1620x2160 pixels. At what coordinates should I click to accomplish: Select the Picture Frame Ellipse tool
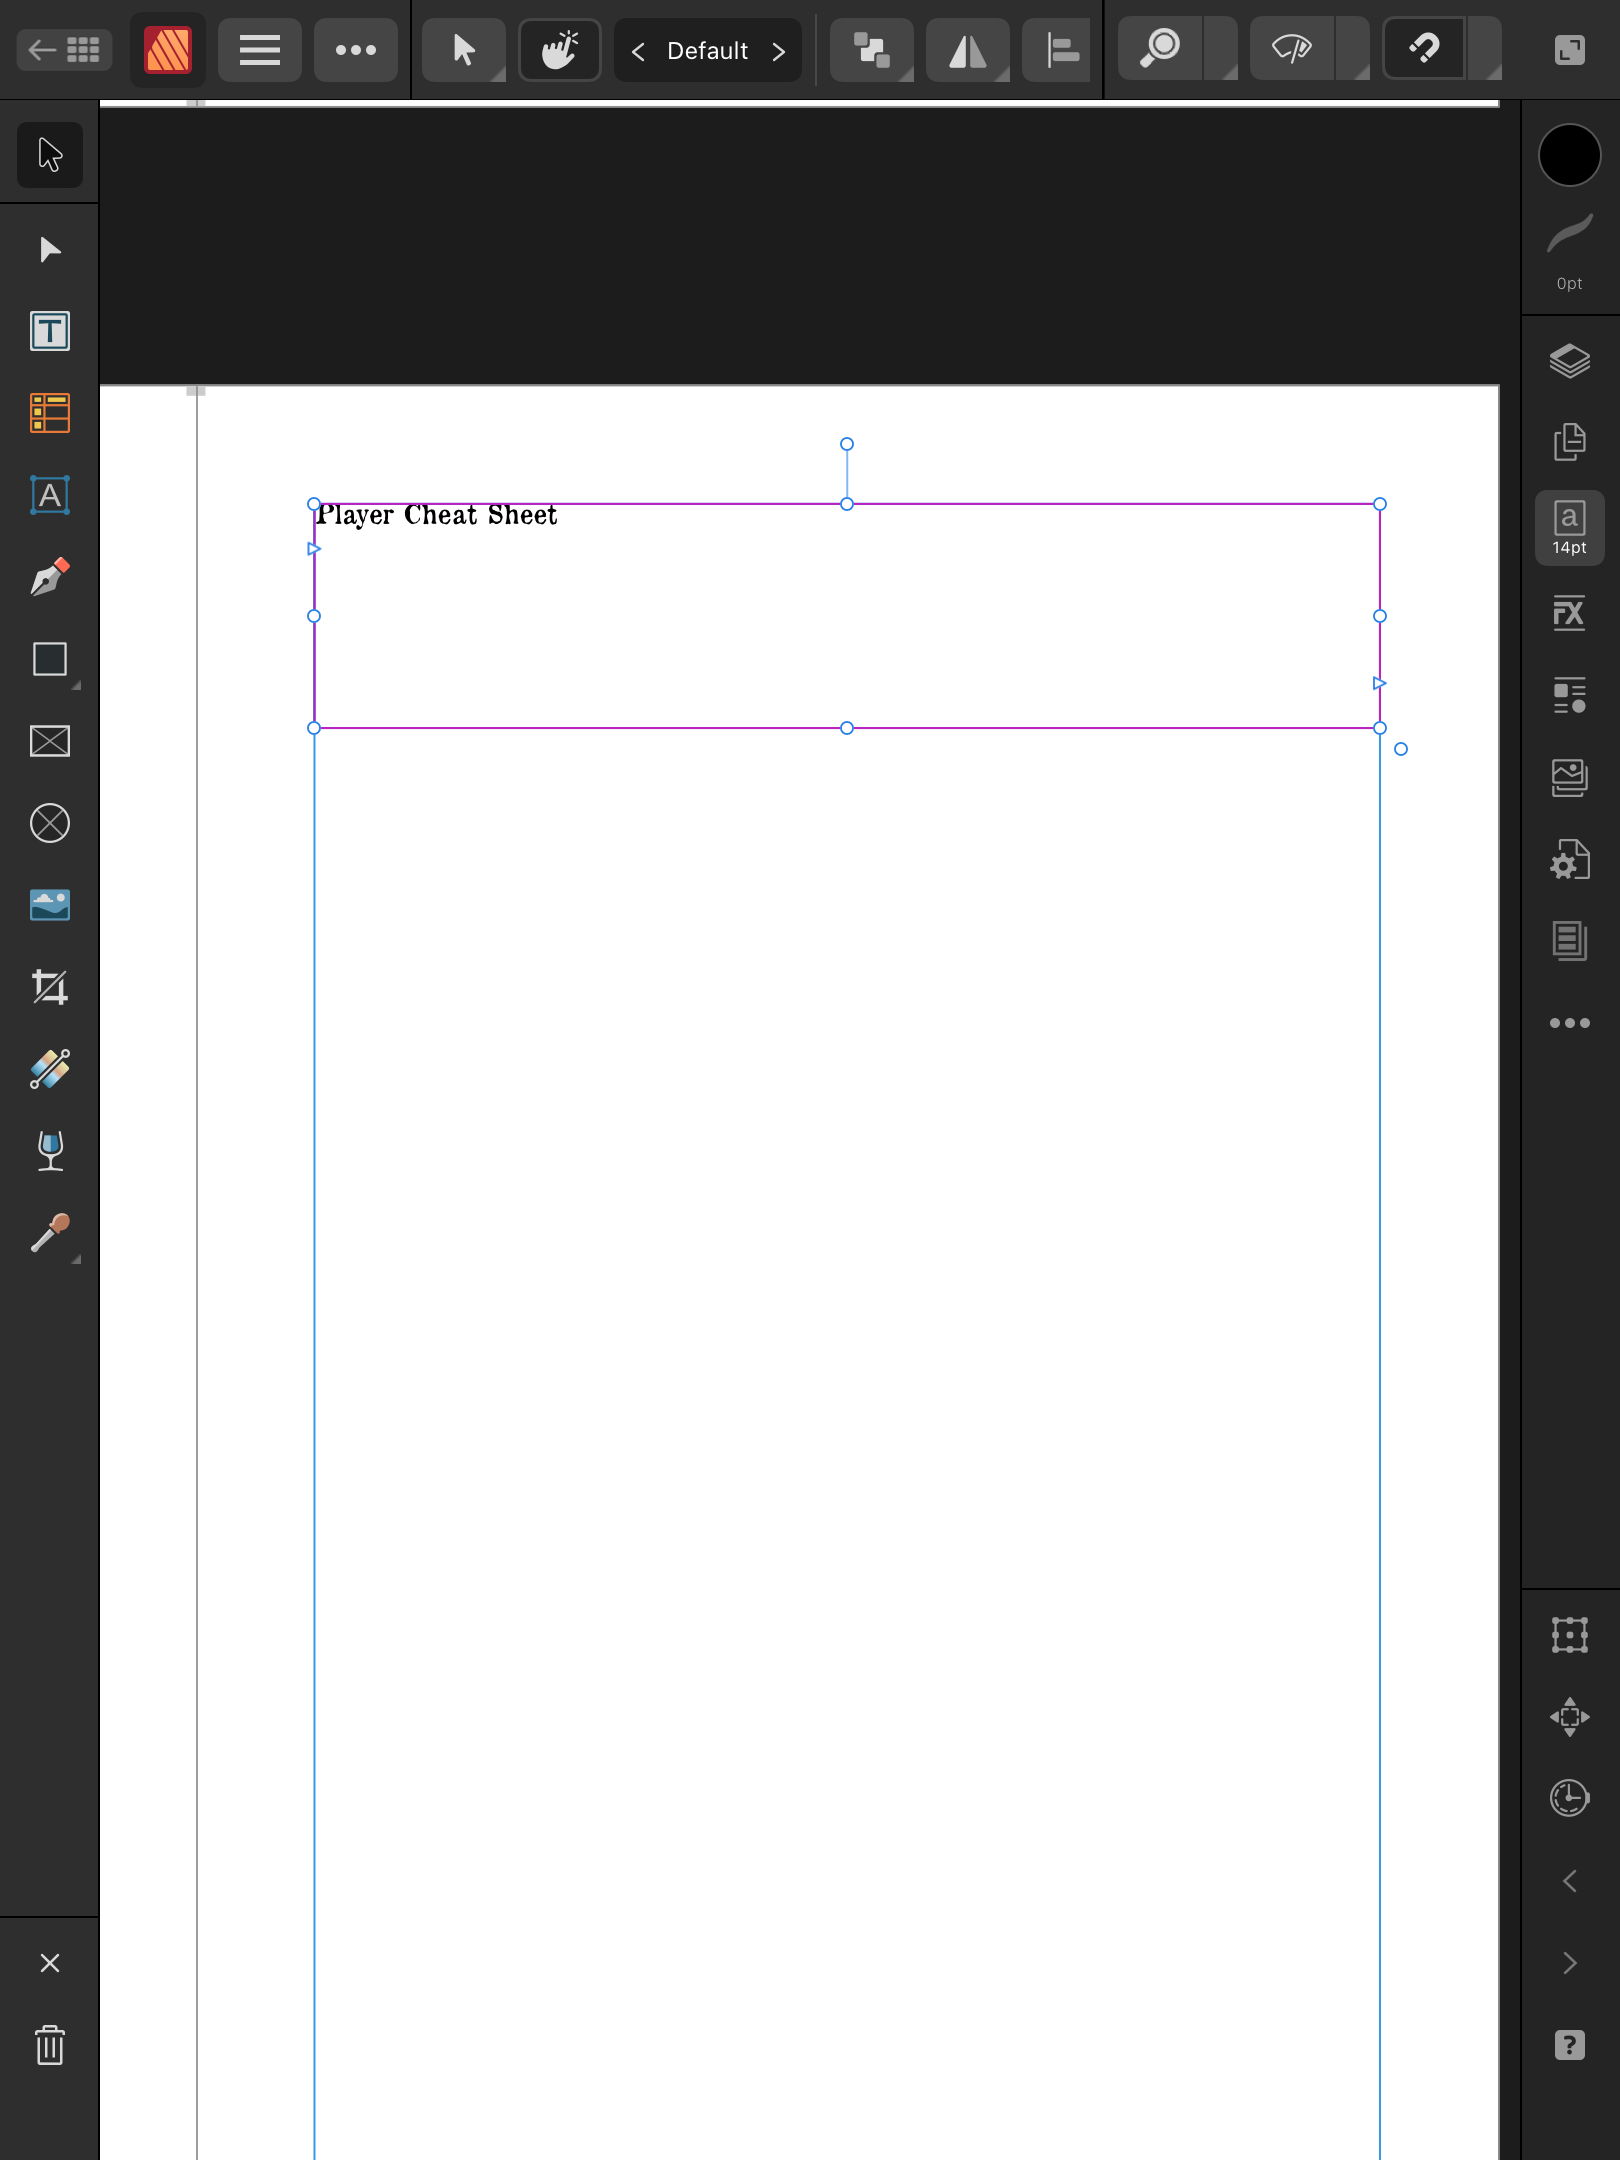pyautogui.click(x=50, y=823)
